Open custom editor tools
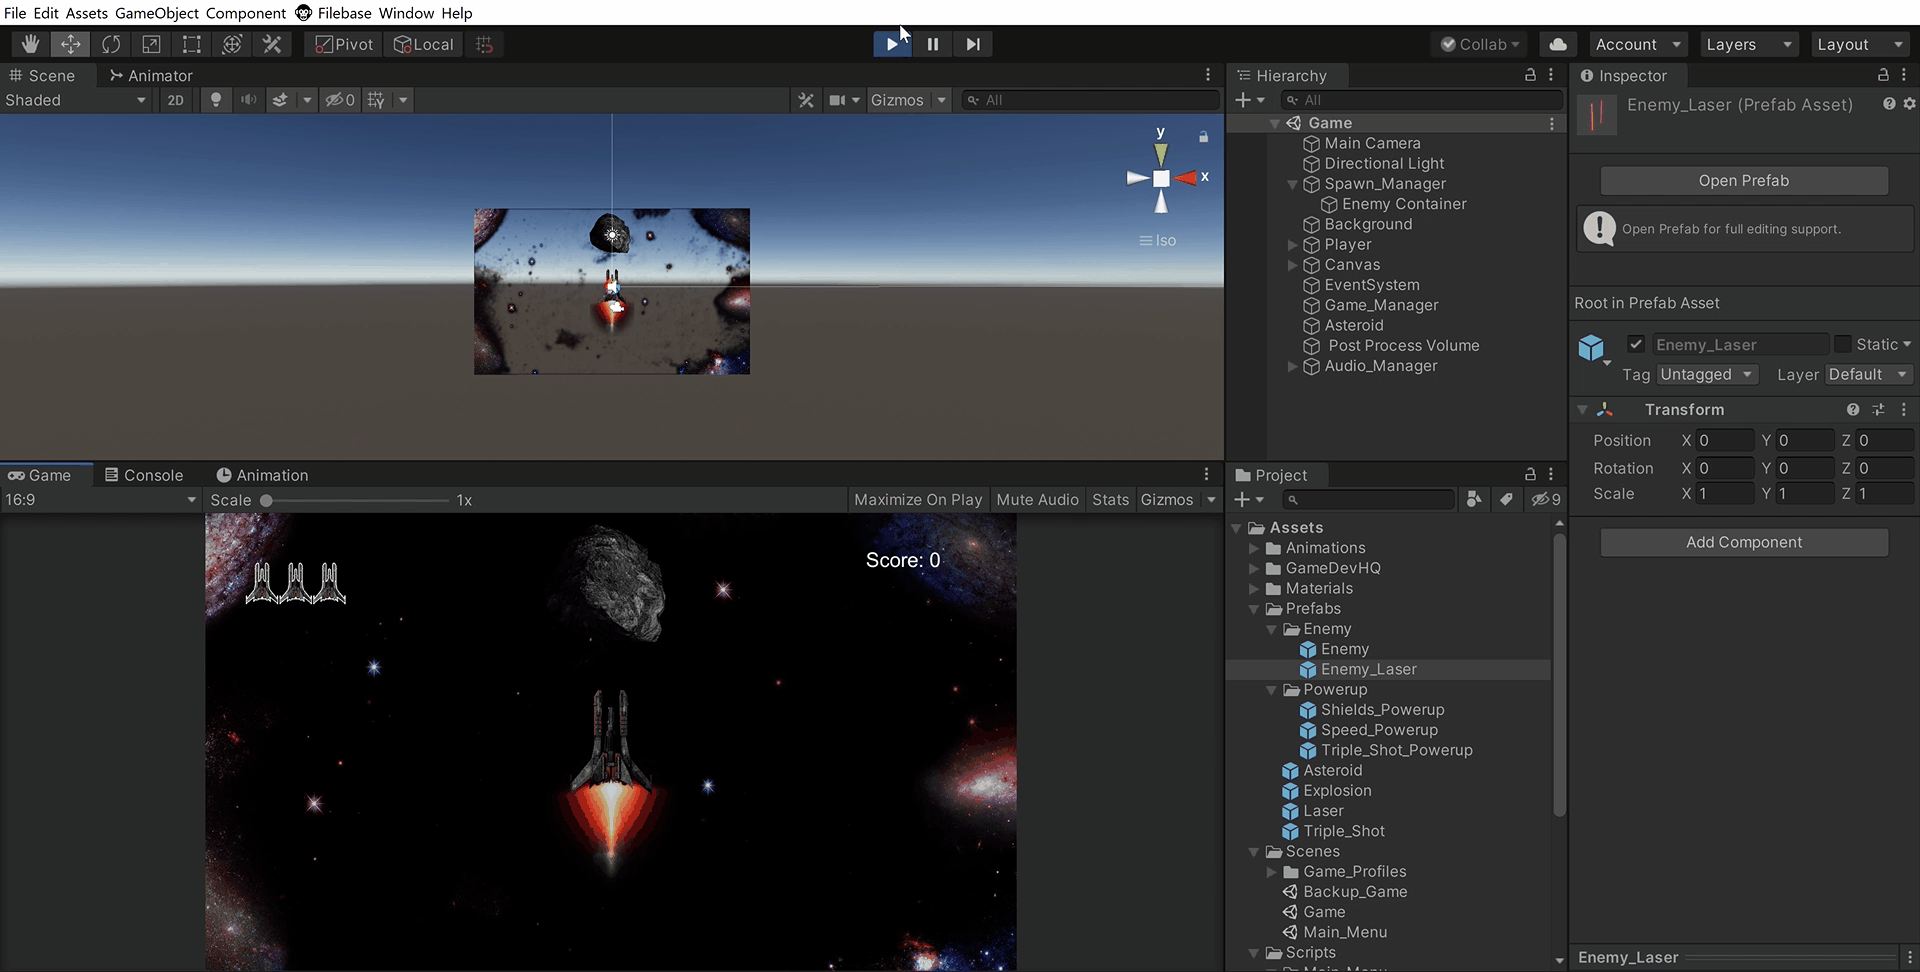 pos(272,44)
